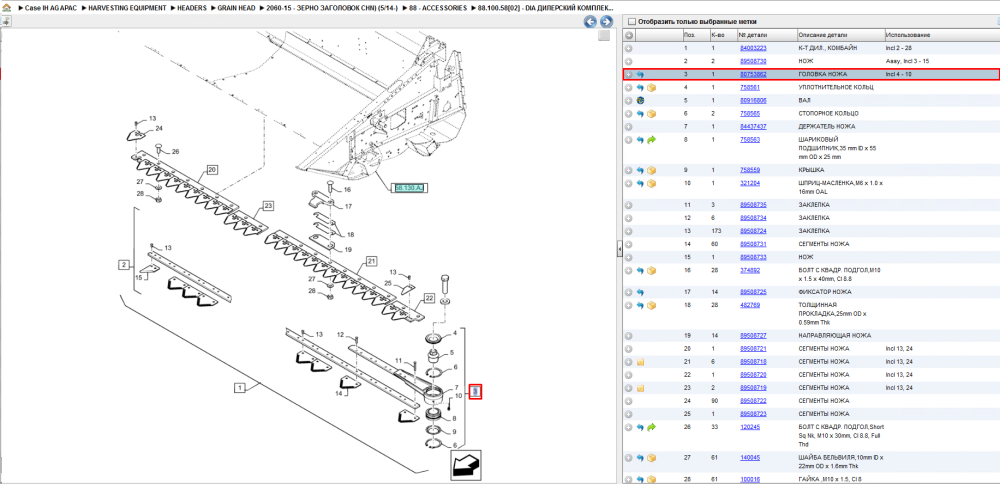This screenshot has width=1000, height=484.
Task: Open part number link 84003223
Action: [753, 48]
